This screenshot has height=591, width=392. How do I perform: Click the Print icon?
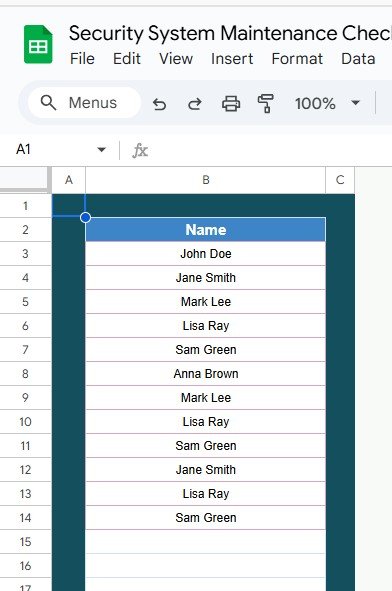pos(231,103)
